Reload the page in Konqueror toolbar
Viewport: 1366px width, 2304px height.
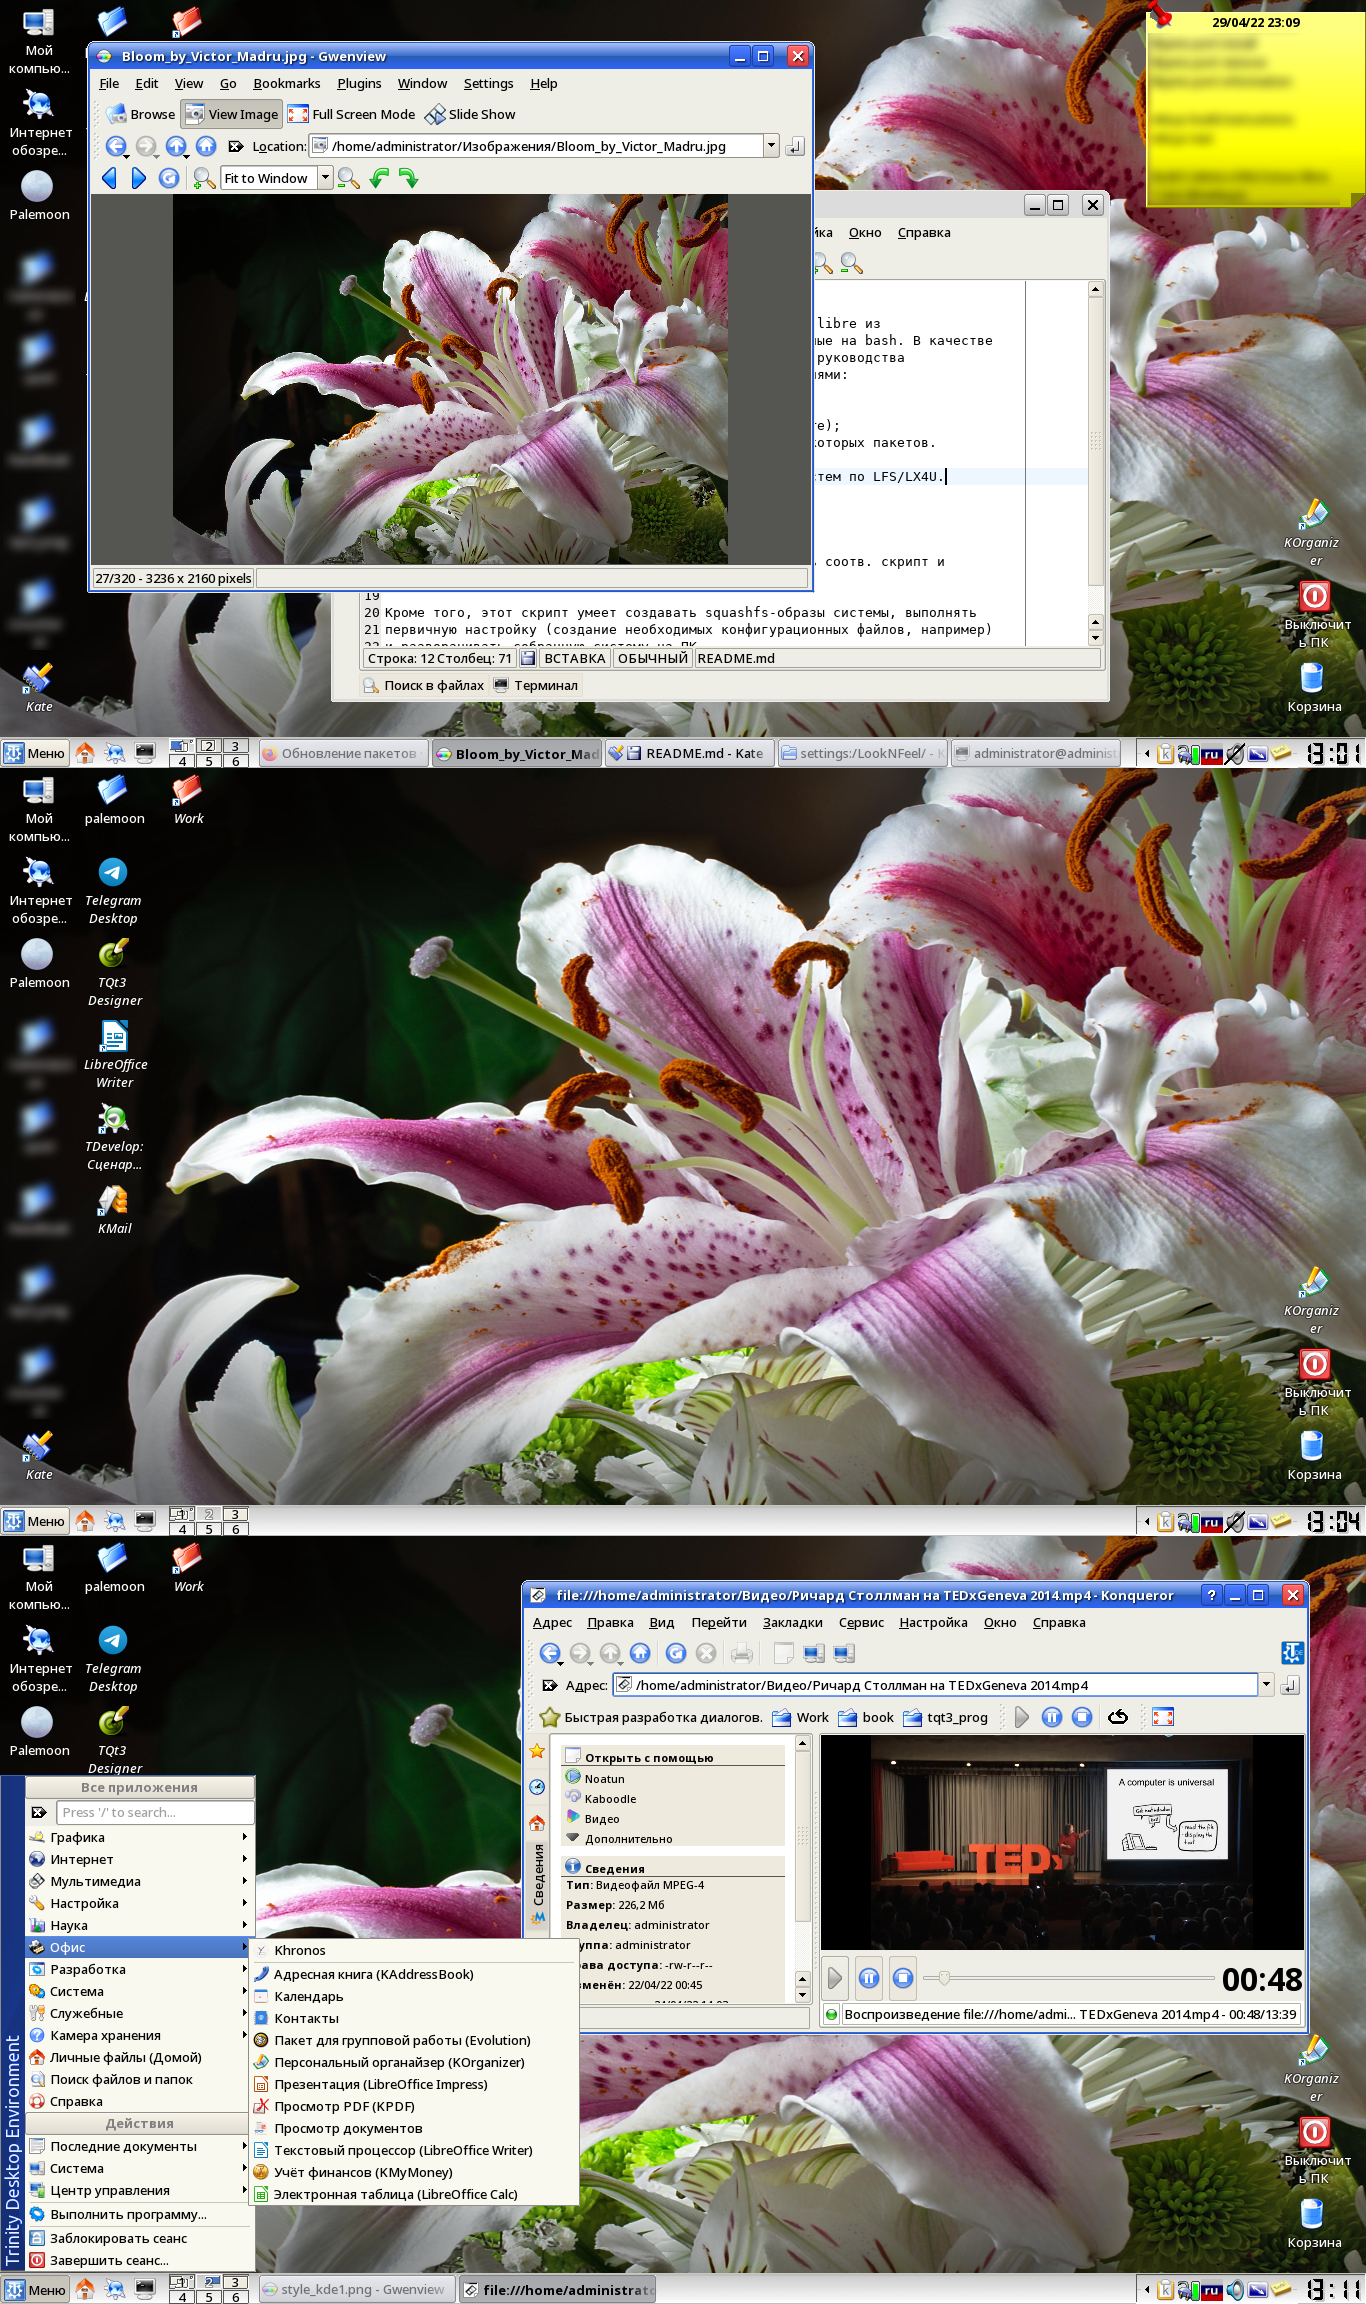[x=676, y=1653]
